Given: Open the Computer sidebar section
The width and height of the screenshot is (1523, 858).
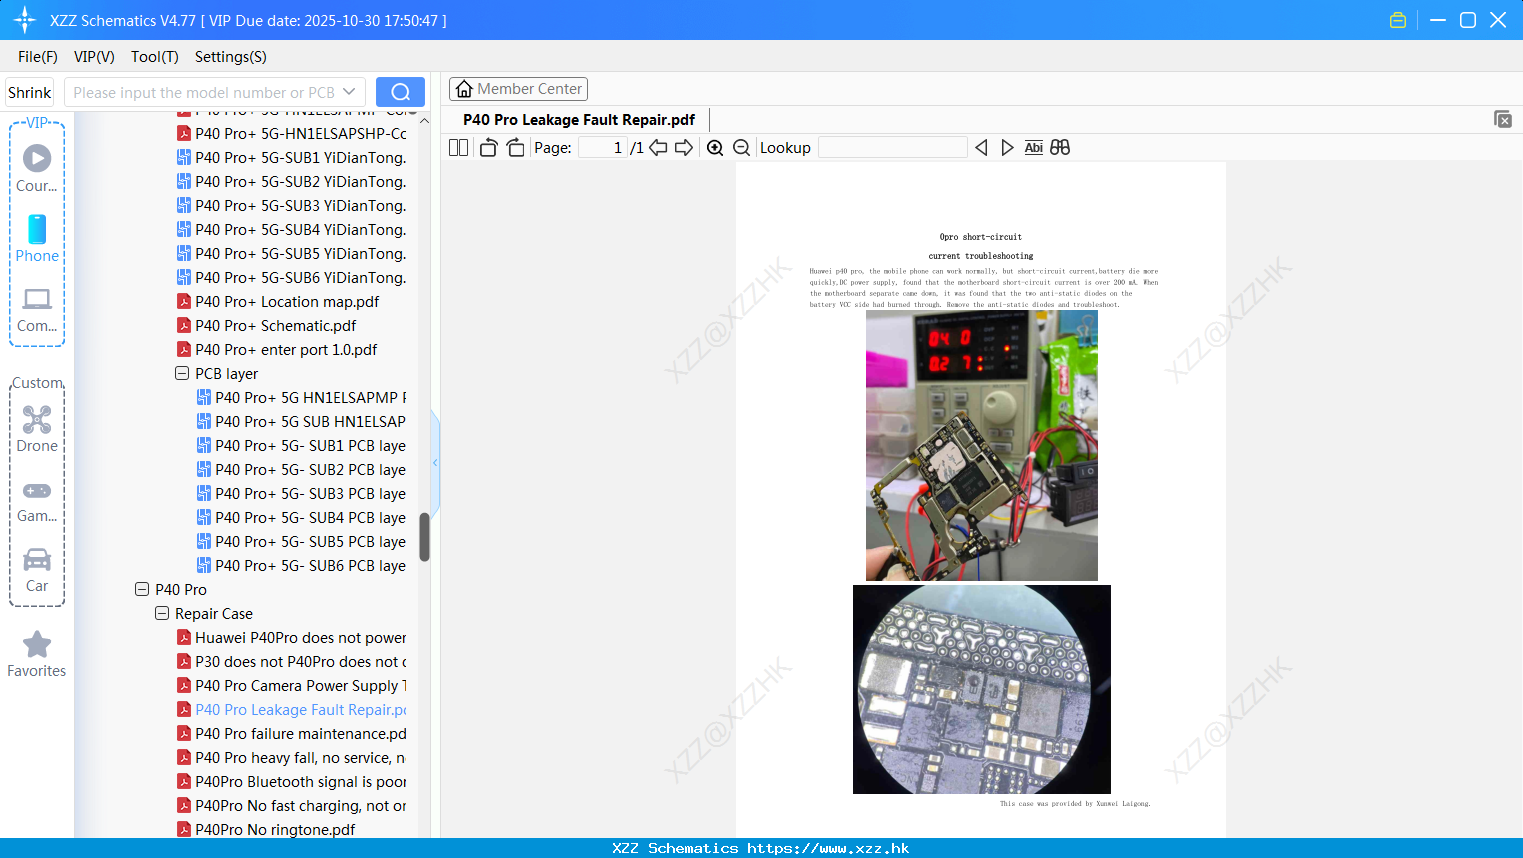Looking at the screenshot, I should [37, 310].
